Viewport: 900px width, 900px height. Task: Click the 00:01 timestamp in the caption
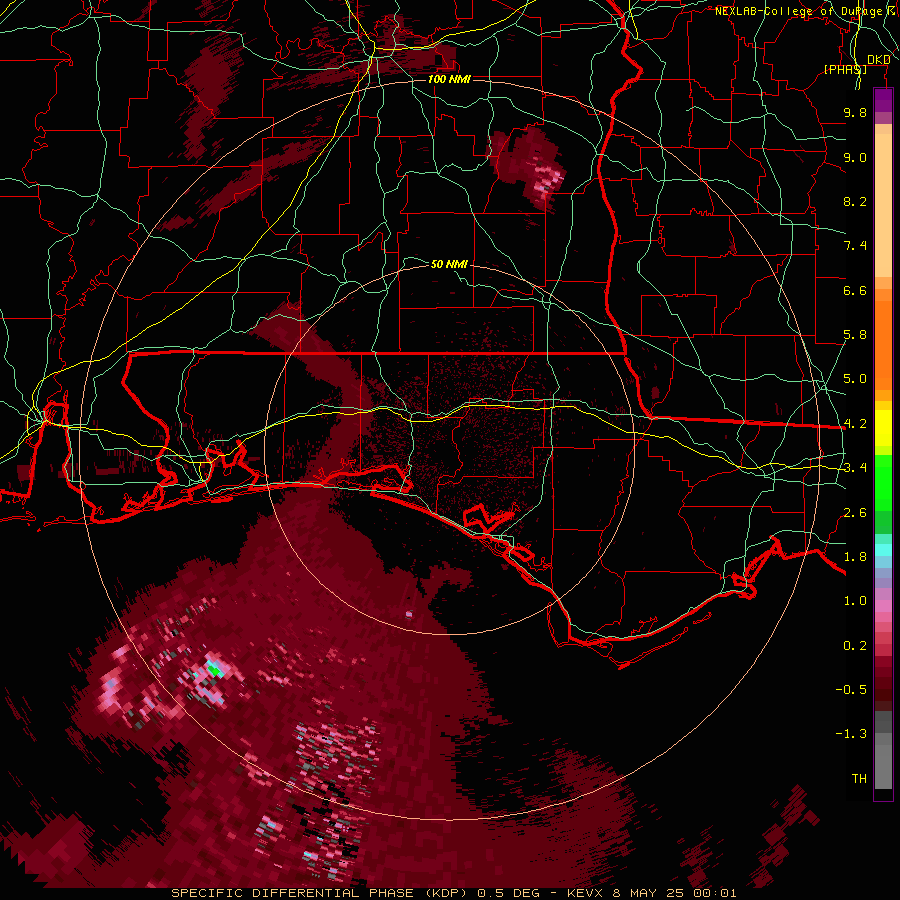[x=717, y=893]
